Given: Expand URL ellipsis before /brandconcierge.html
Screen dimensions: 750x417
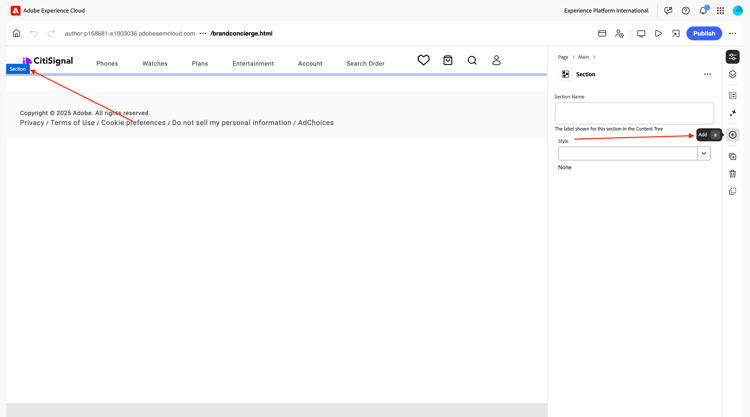Looking at the screenshot, I should [x=203, y=33].
